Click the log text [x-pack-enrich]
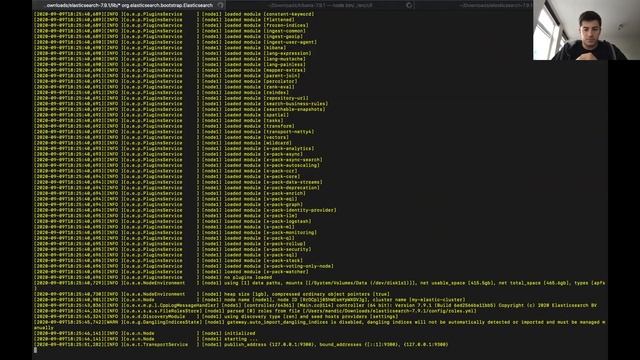This screenshot has height=360, width=640. click(284, 193)
